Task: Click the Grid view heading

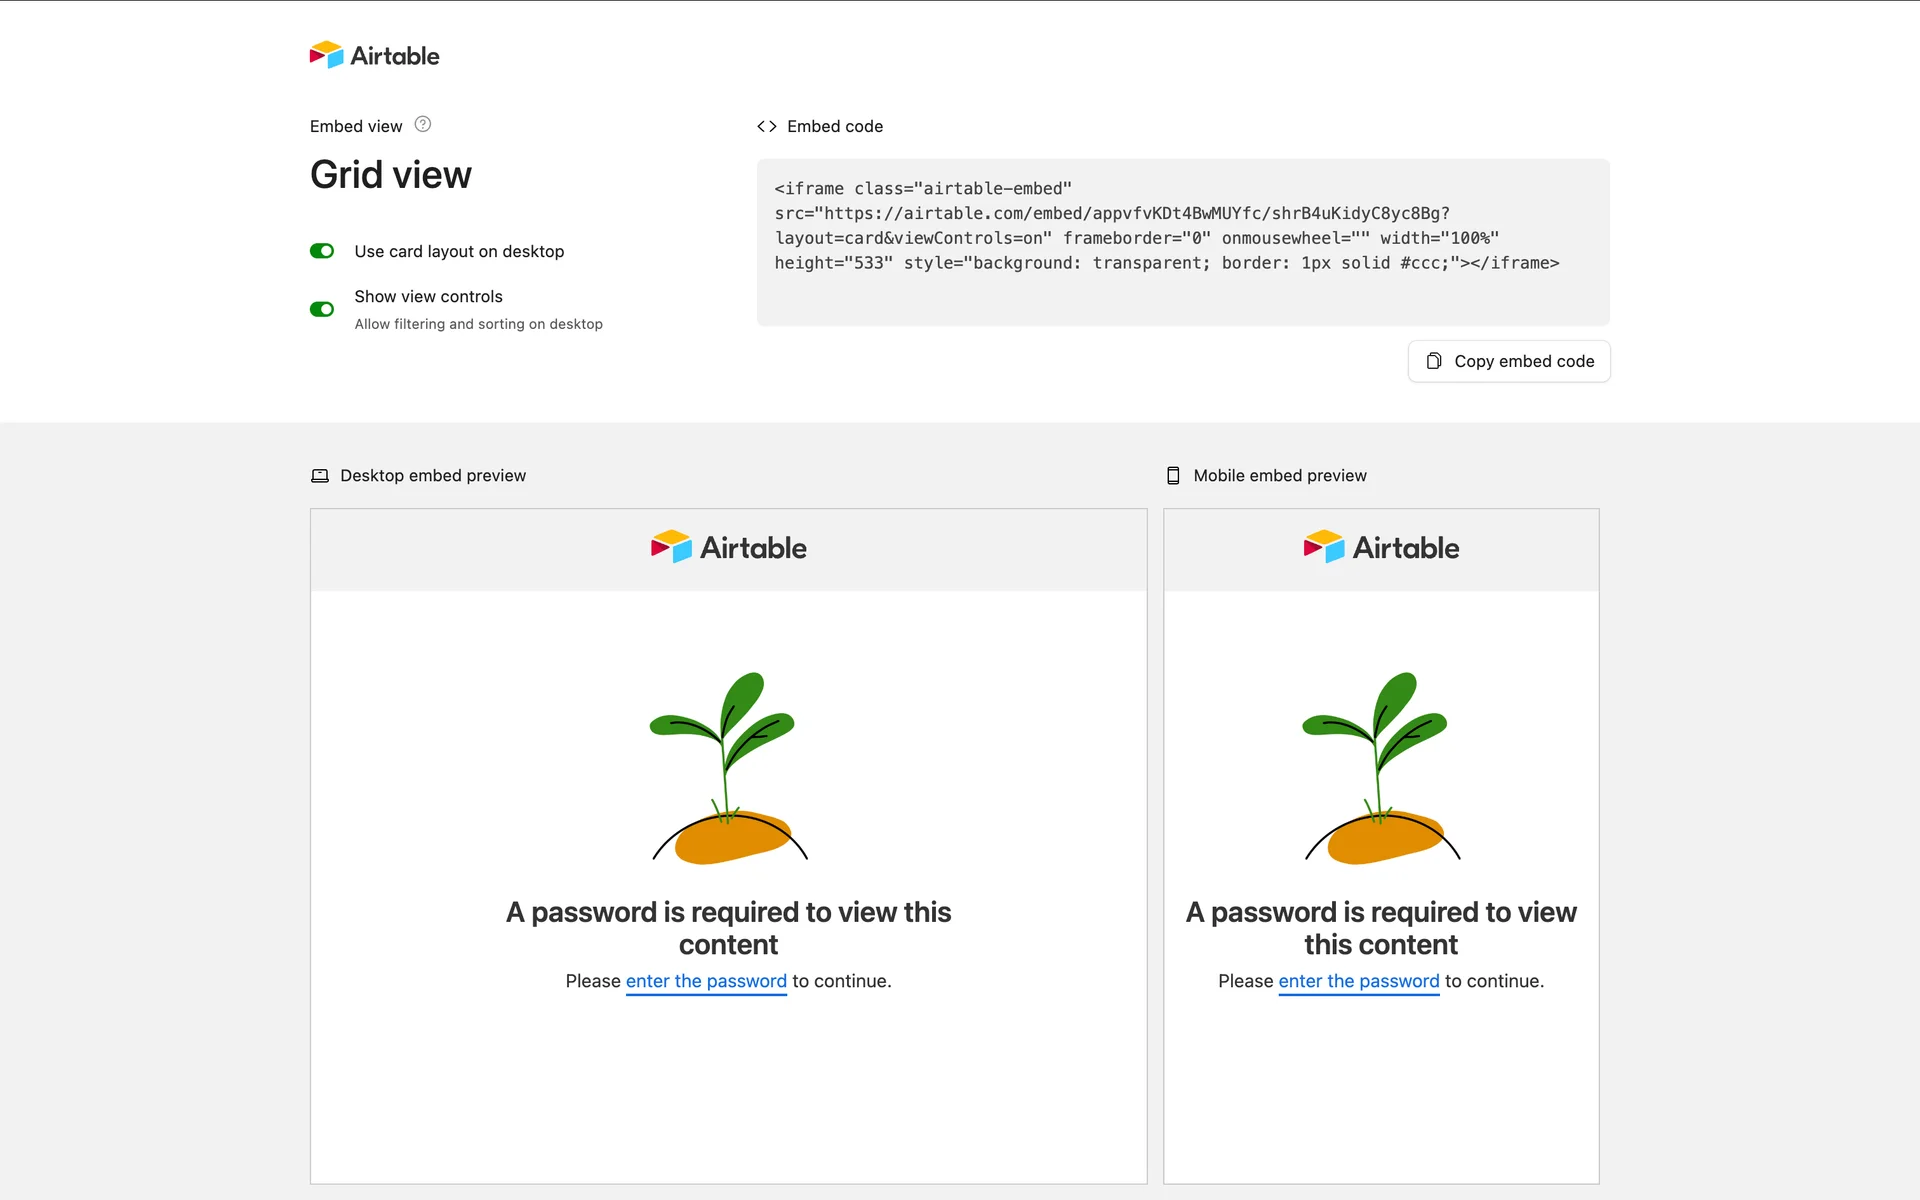Action: click(391, 175)
